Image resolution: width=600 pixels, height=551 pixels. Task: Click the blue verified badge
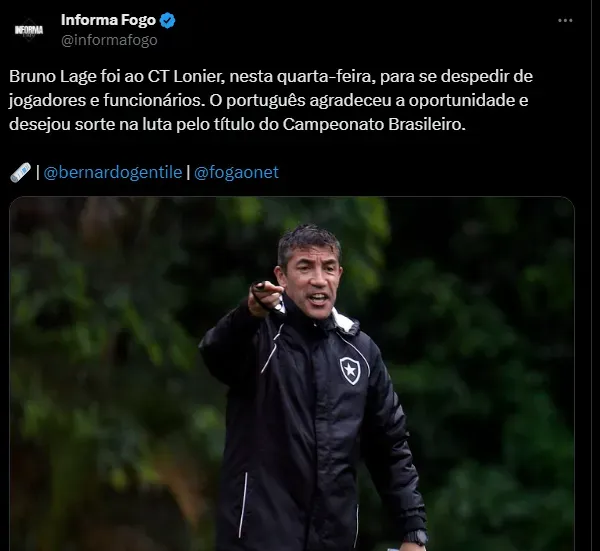[167, 20]
